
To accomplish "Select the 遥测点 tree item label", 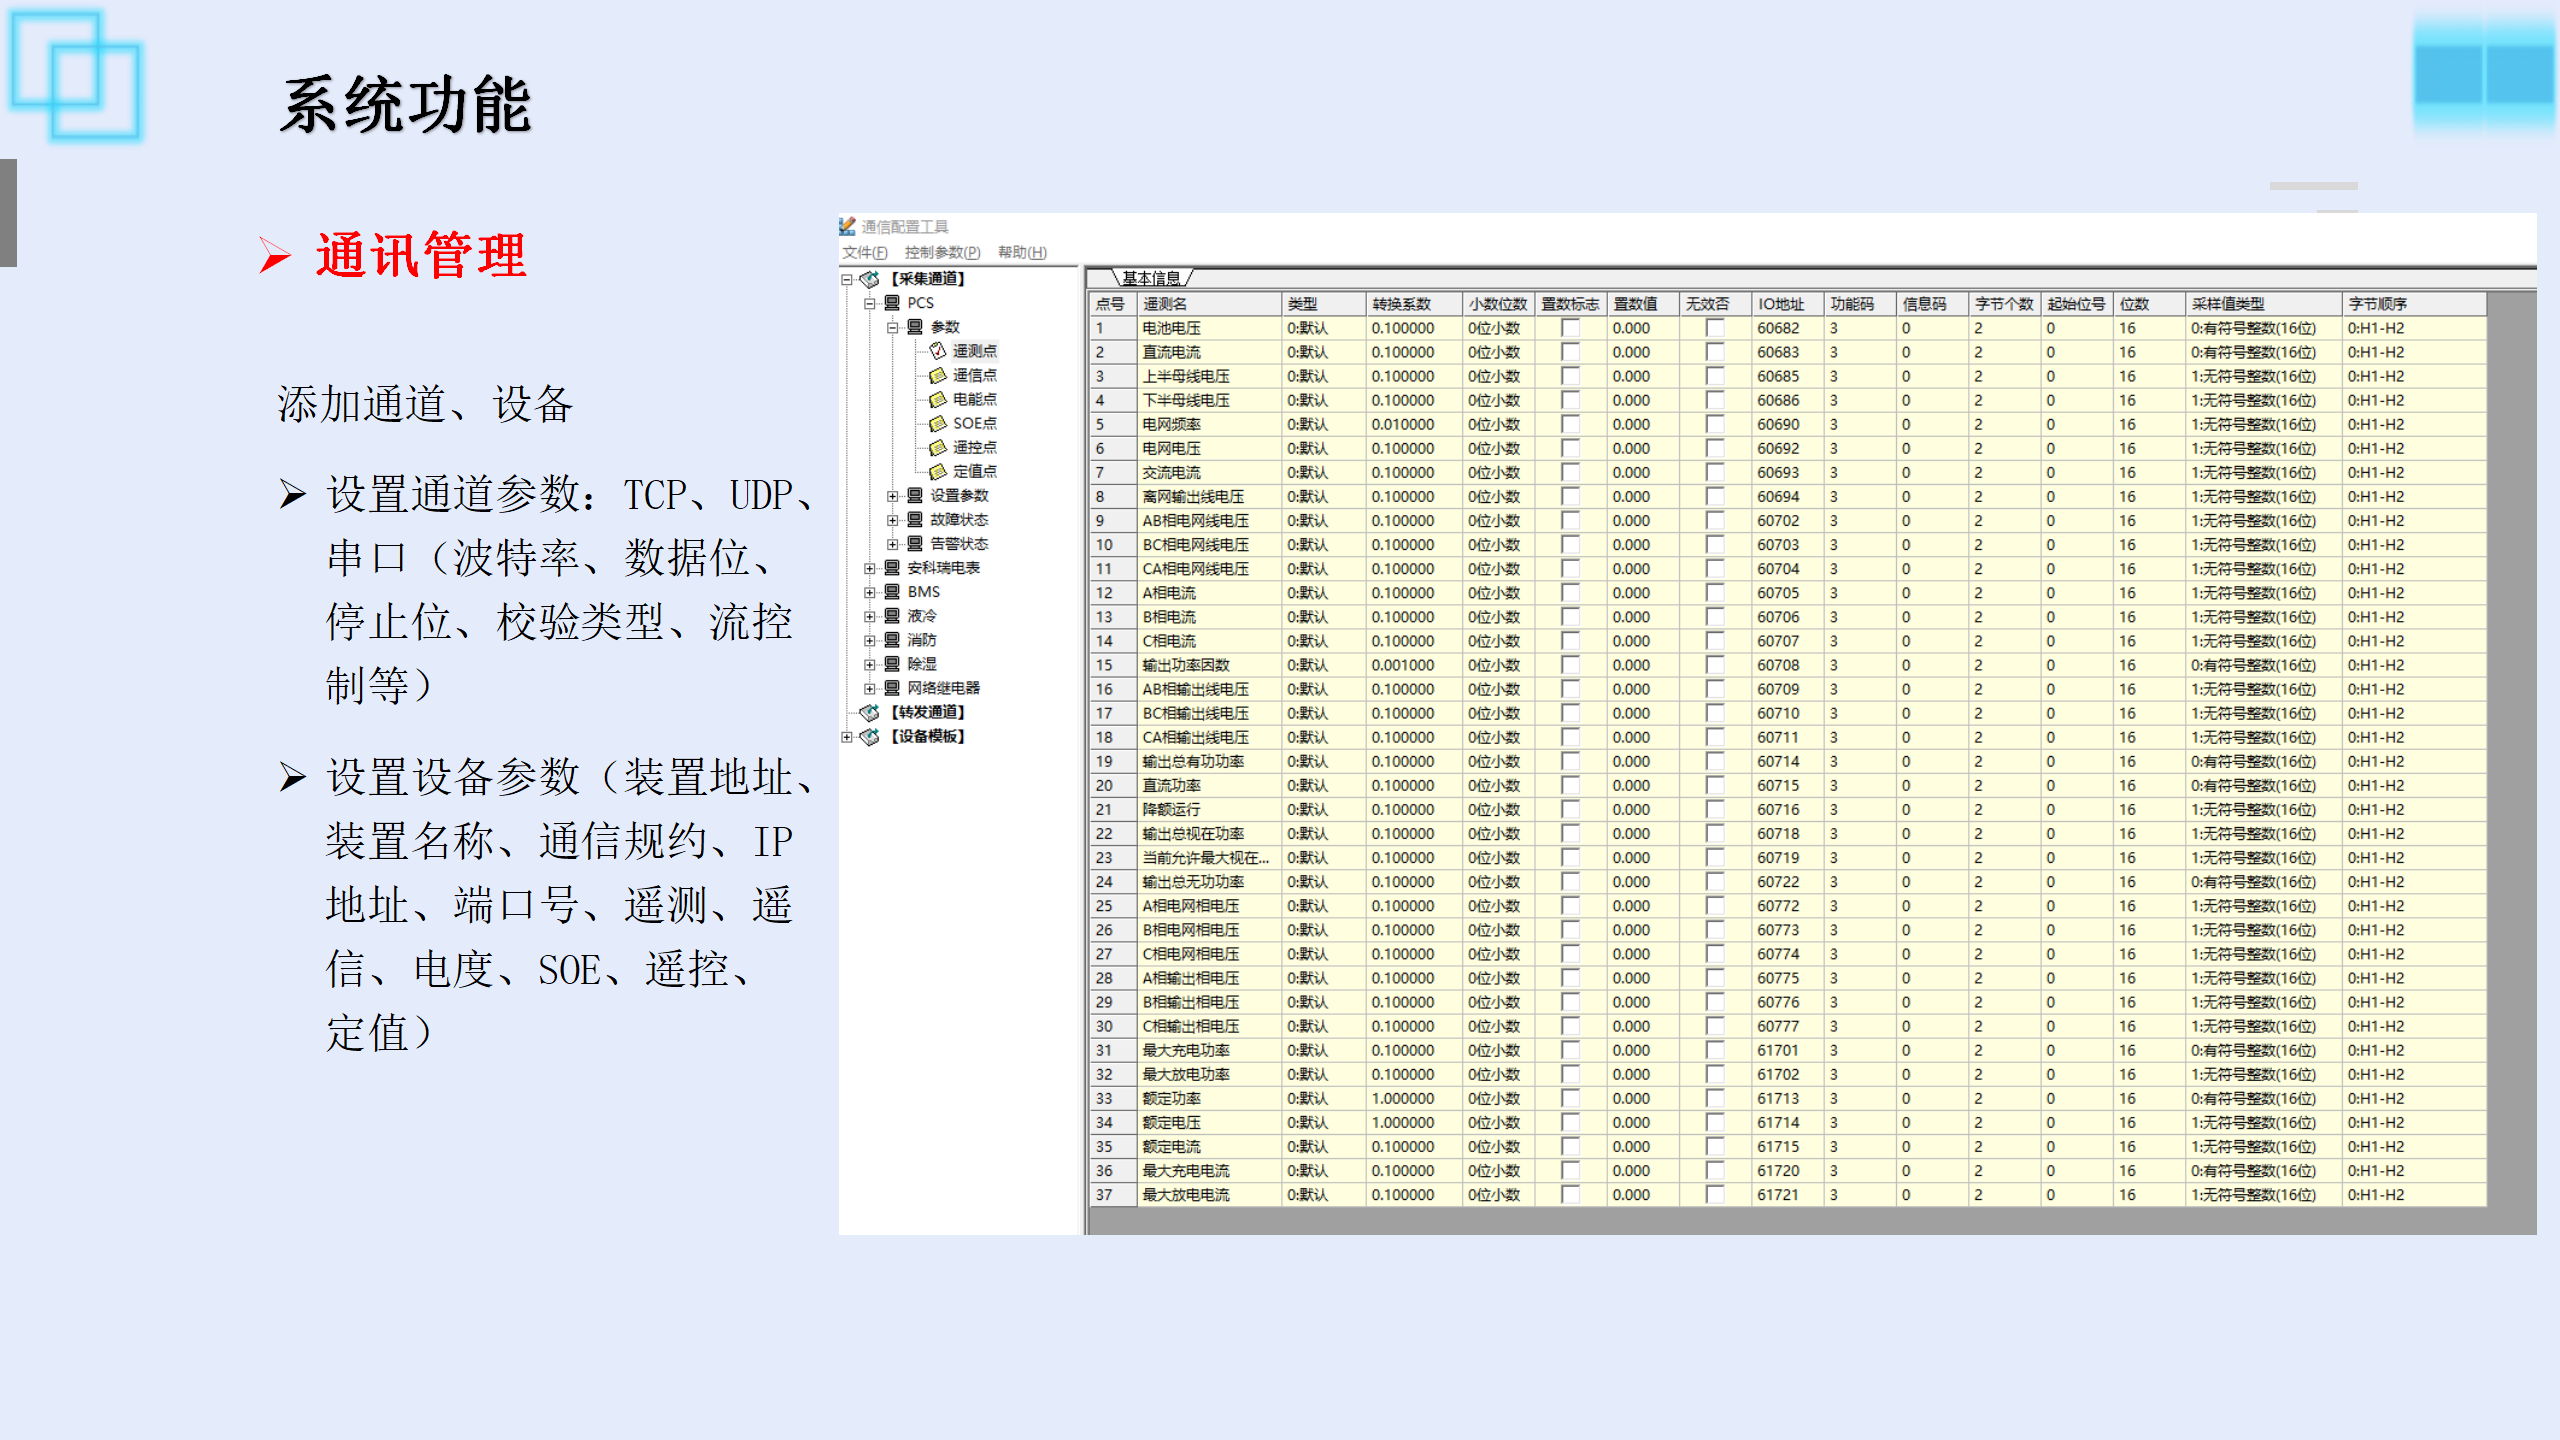I will (x=975, y=351).
